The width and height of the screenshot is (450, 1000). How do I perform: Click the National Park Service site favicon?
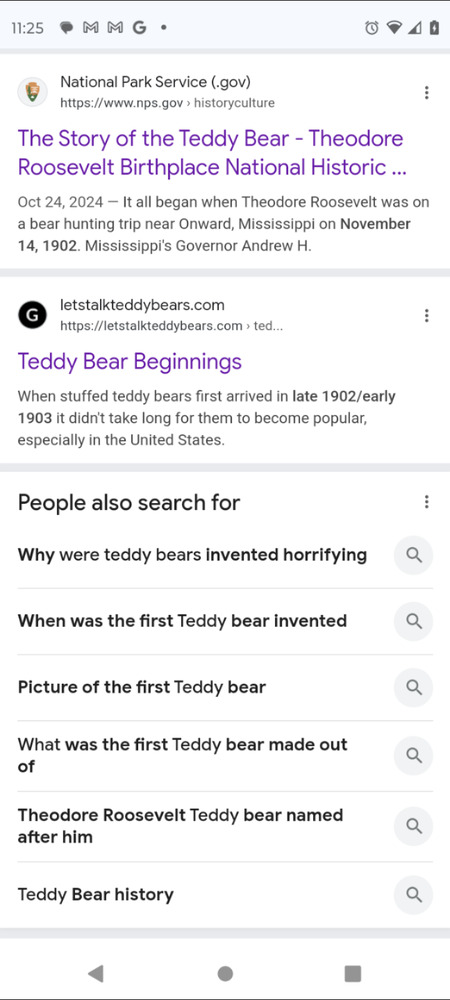pos(32,92)
